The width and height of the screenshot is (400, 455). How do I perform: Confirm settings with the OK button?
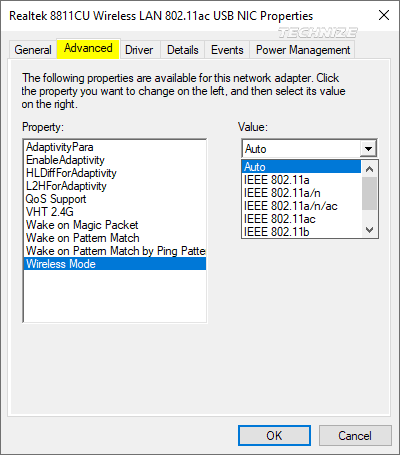tap(274, 435)
